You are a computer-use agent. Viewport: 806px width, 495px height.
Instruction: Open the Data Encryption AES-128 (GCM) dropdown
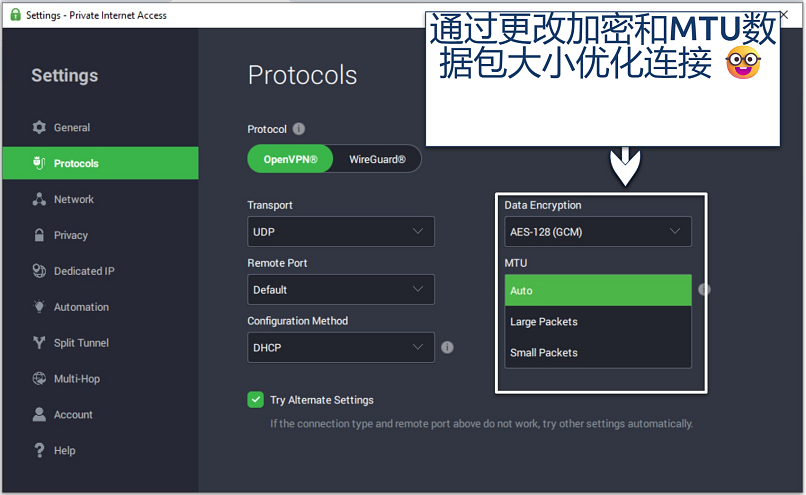tap(598, 232)
